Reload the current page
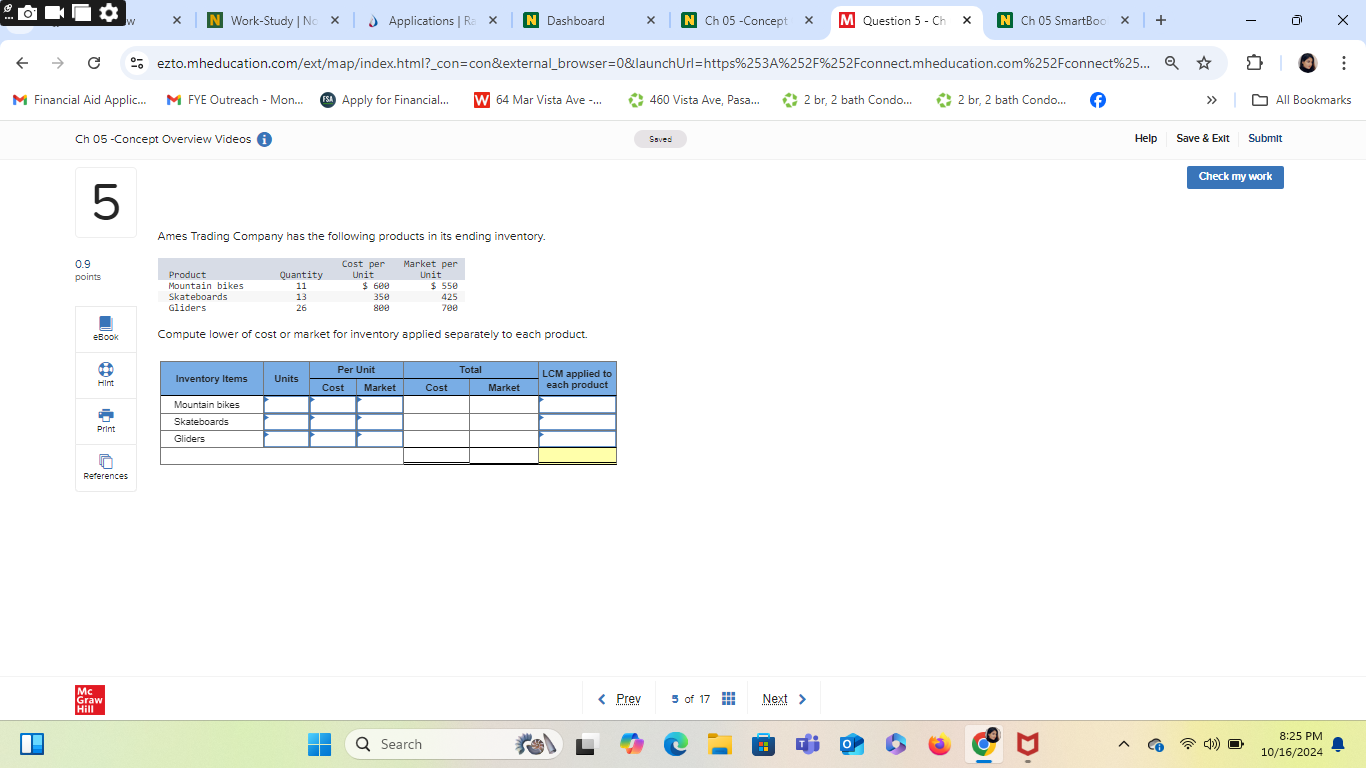The image size is (1366, 768). (x=94, y=63)
